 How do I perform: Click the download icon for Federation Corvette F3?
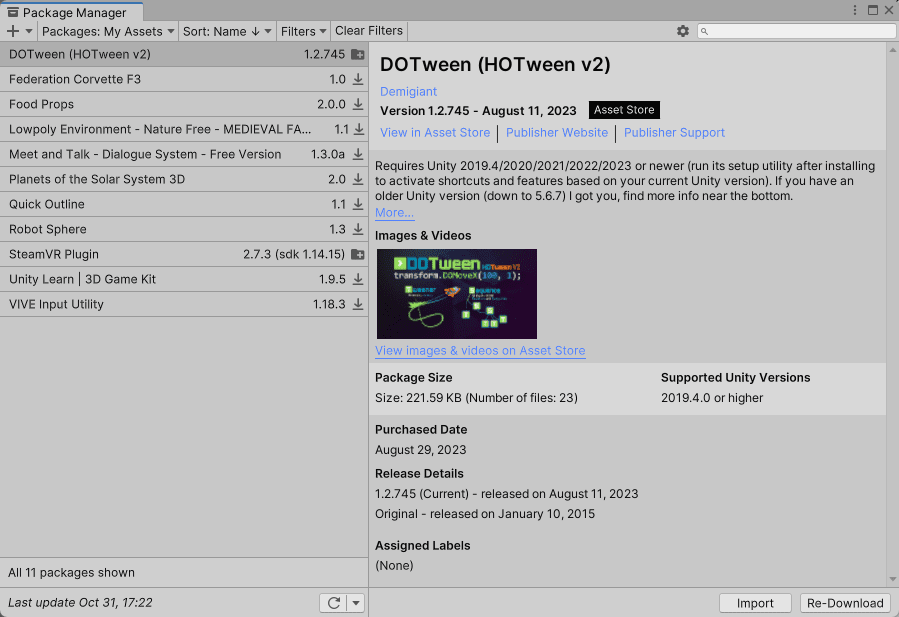[x=357, y=79]
